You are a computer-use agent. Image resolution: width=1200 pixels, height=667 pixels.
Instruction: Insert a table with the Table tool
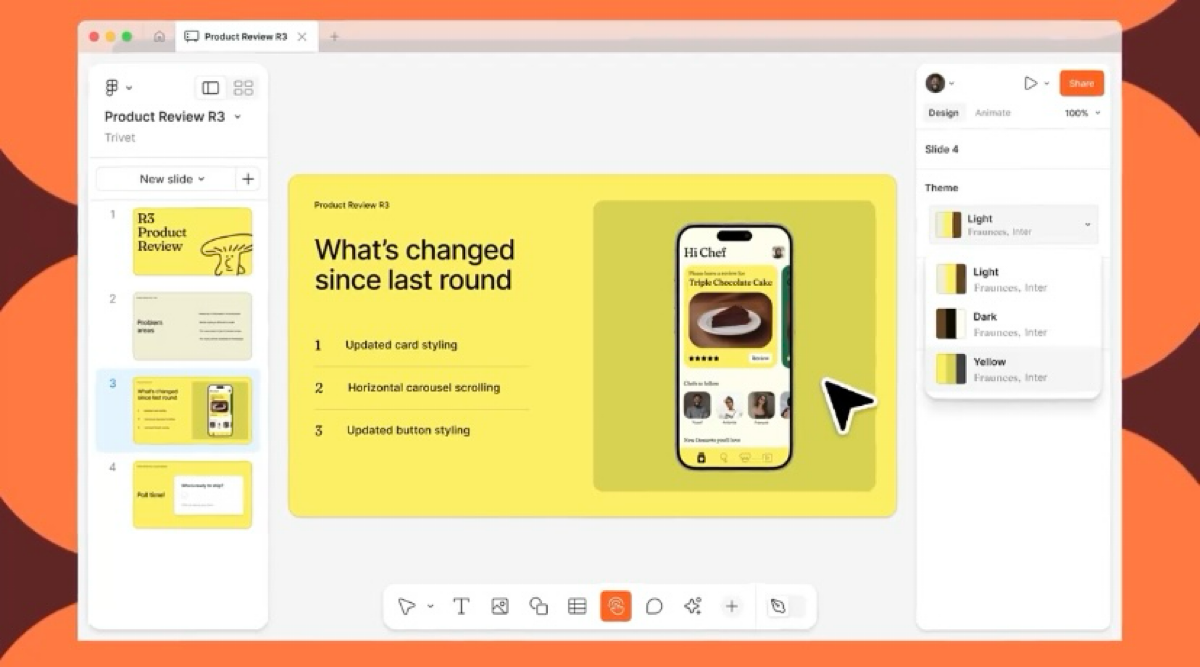(x=577, y=606)
